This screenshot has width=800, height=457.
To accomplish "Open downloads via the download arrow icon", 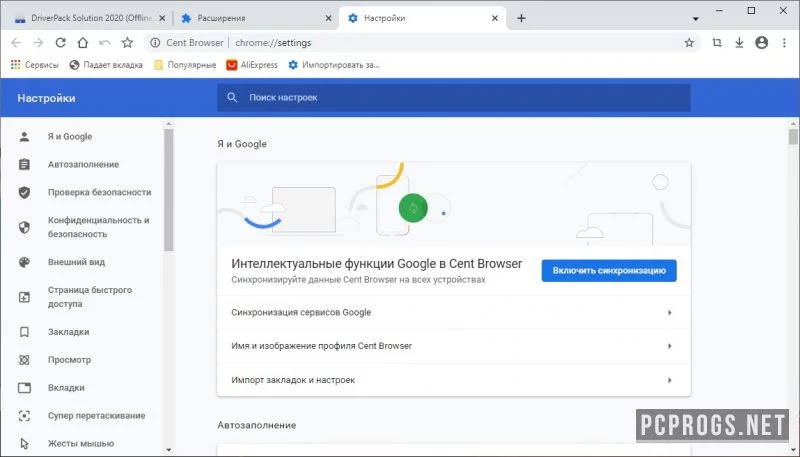I will (x=739, y=43).
